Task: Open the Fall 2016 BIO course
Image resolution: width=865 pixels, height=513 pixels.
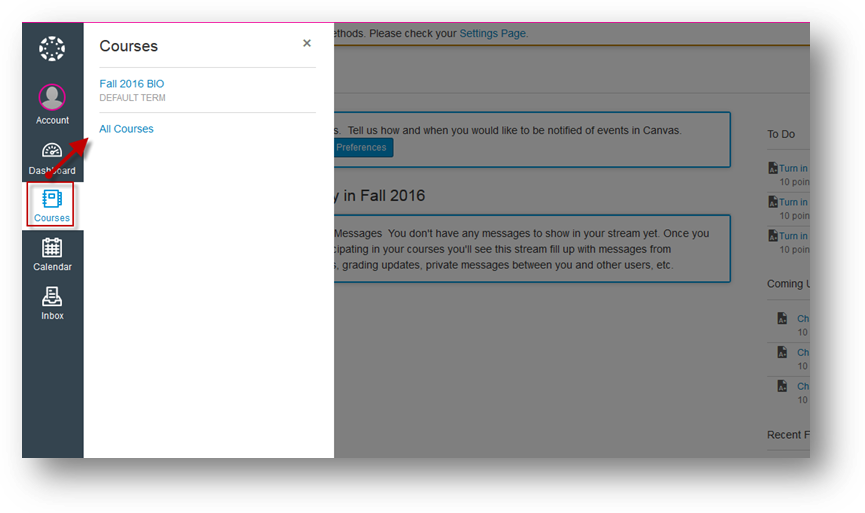Action: (131, 84)
